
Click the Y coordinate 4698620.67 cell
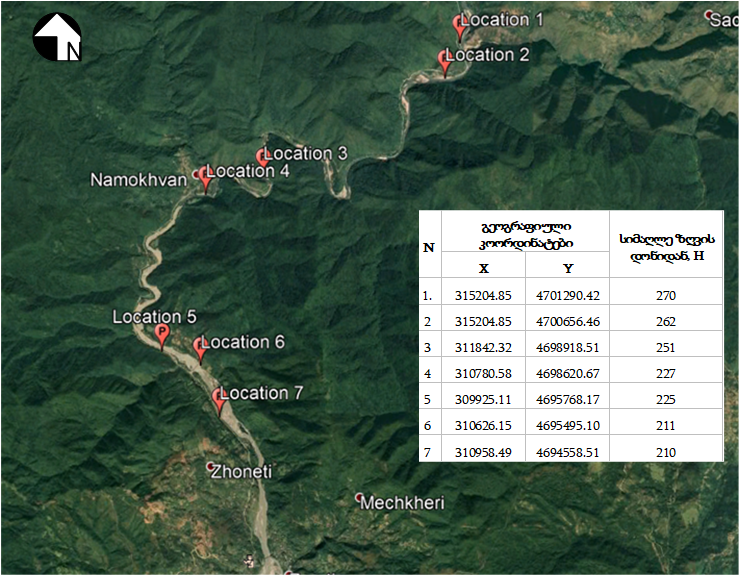[567, 373]
